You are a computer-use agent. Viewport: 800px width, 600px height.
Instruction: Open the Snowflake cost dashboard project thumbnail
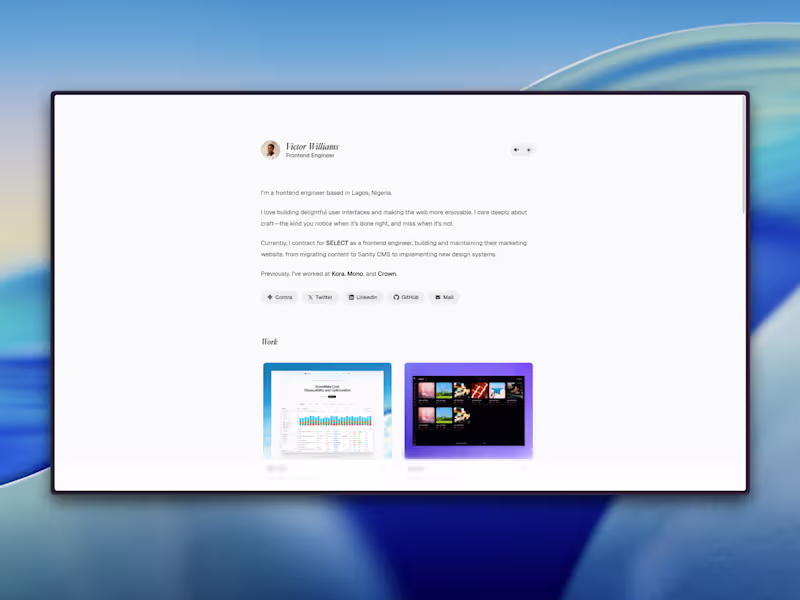click(x=328, y=411)
